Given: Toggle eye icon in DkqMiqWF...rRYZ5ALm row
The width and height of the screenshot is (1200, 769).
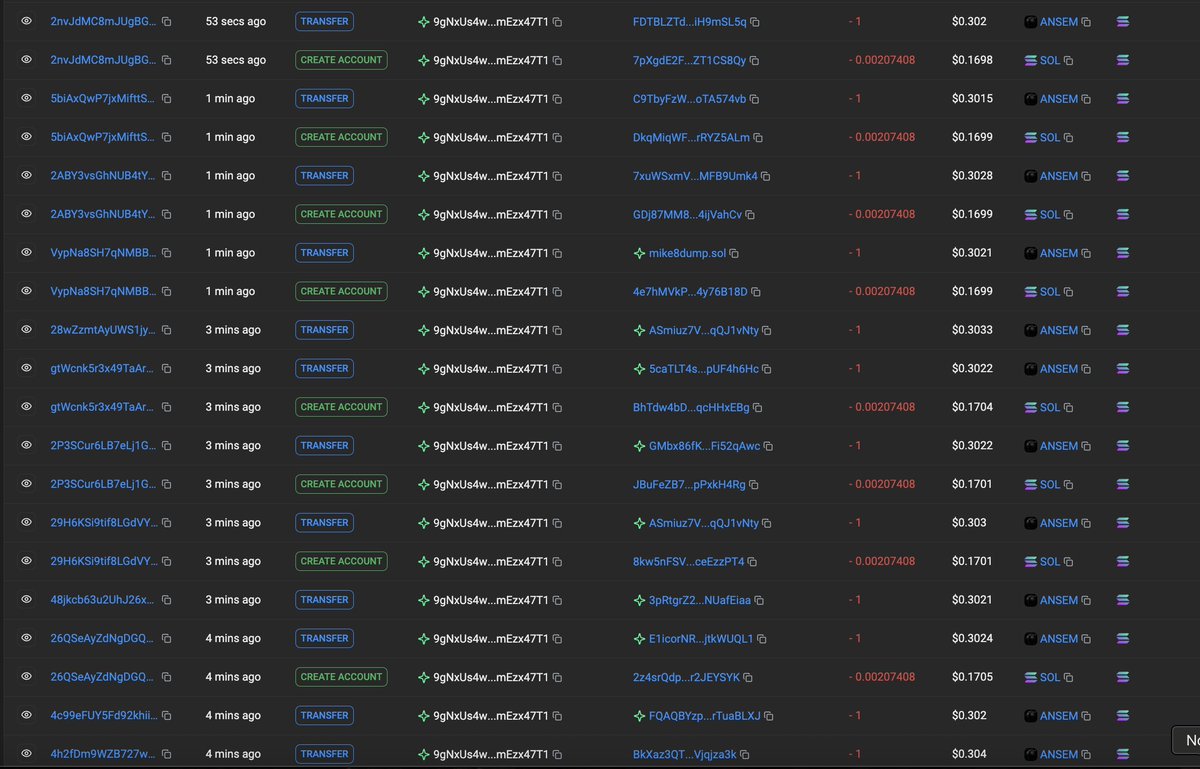Looking at the screenshot, I should click(27, 137).
